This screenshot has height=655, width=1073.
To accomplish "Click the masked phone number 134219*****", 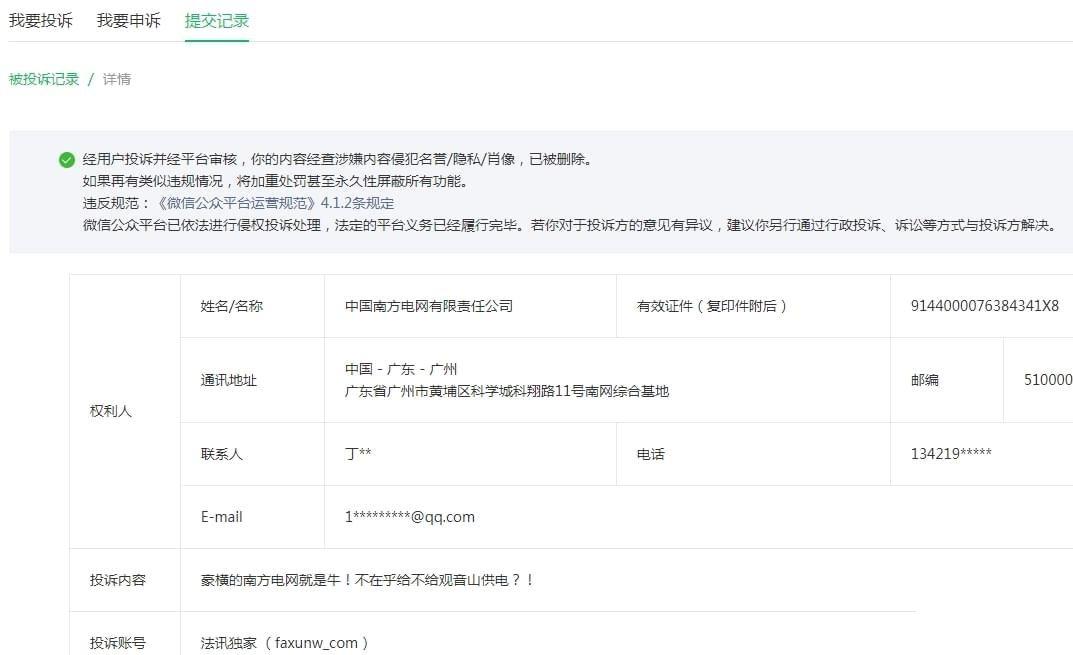I will pyautogui.click(x=950, y=454).
